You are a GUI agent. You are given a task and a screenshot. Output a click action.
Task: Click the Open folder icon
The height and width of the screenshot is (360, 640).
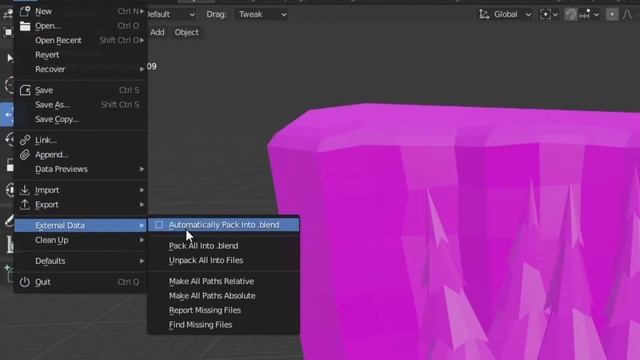(x=25, y=26)
